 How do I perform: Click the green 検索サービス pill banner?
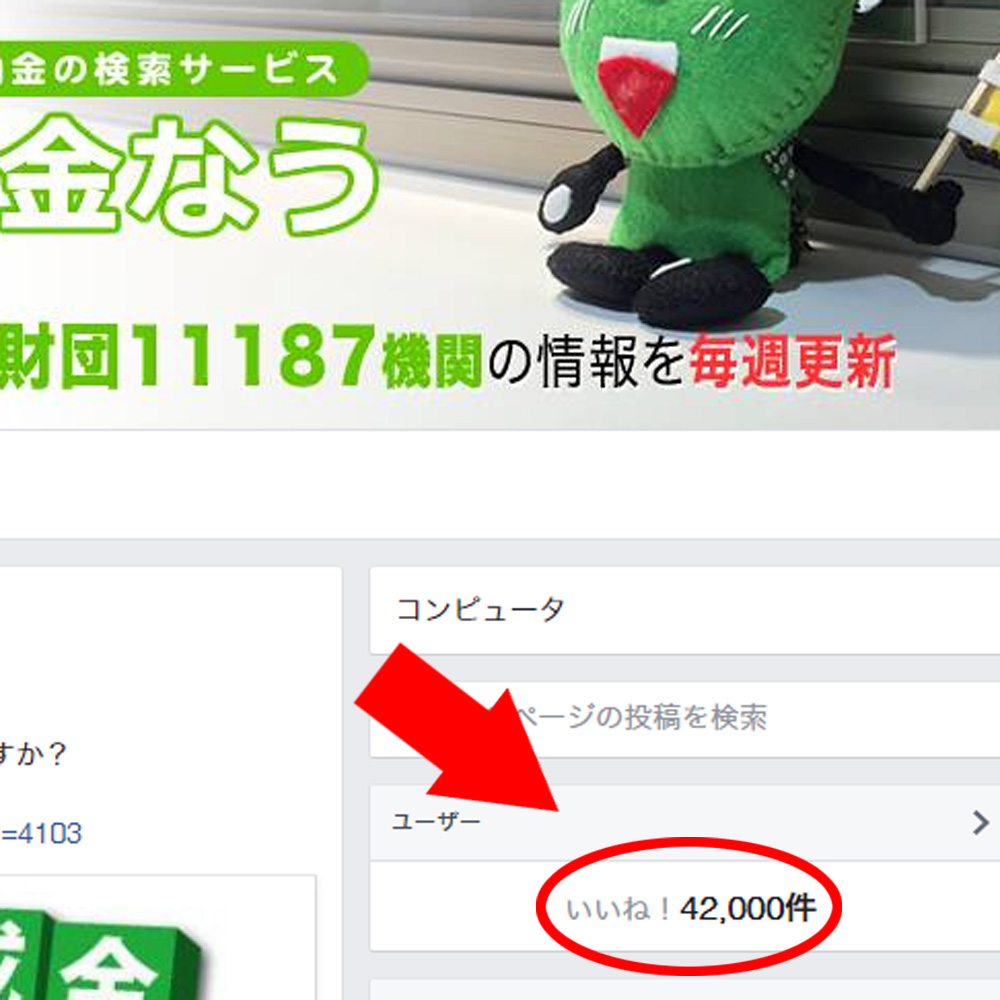coord(183,69)
